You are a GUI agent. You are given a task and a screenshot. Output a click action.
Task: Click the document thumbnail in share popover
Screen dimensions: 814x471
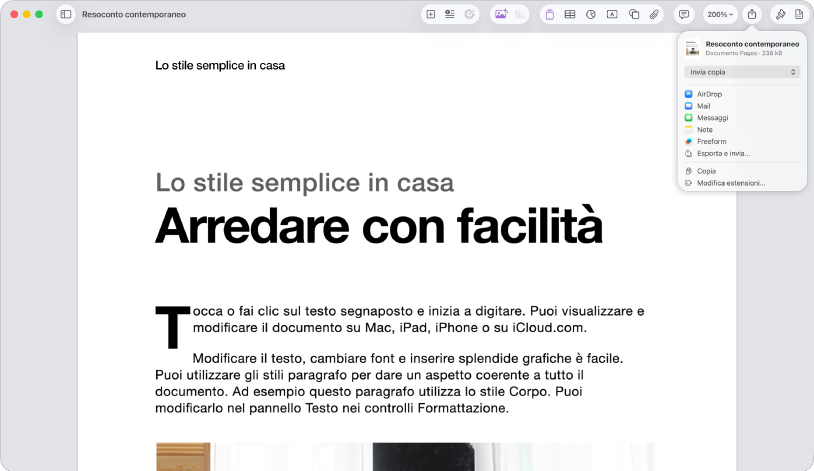[x=692, y=48]
